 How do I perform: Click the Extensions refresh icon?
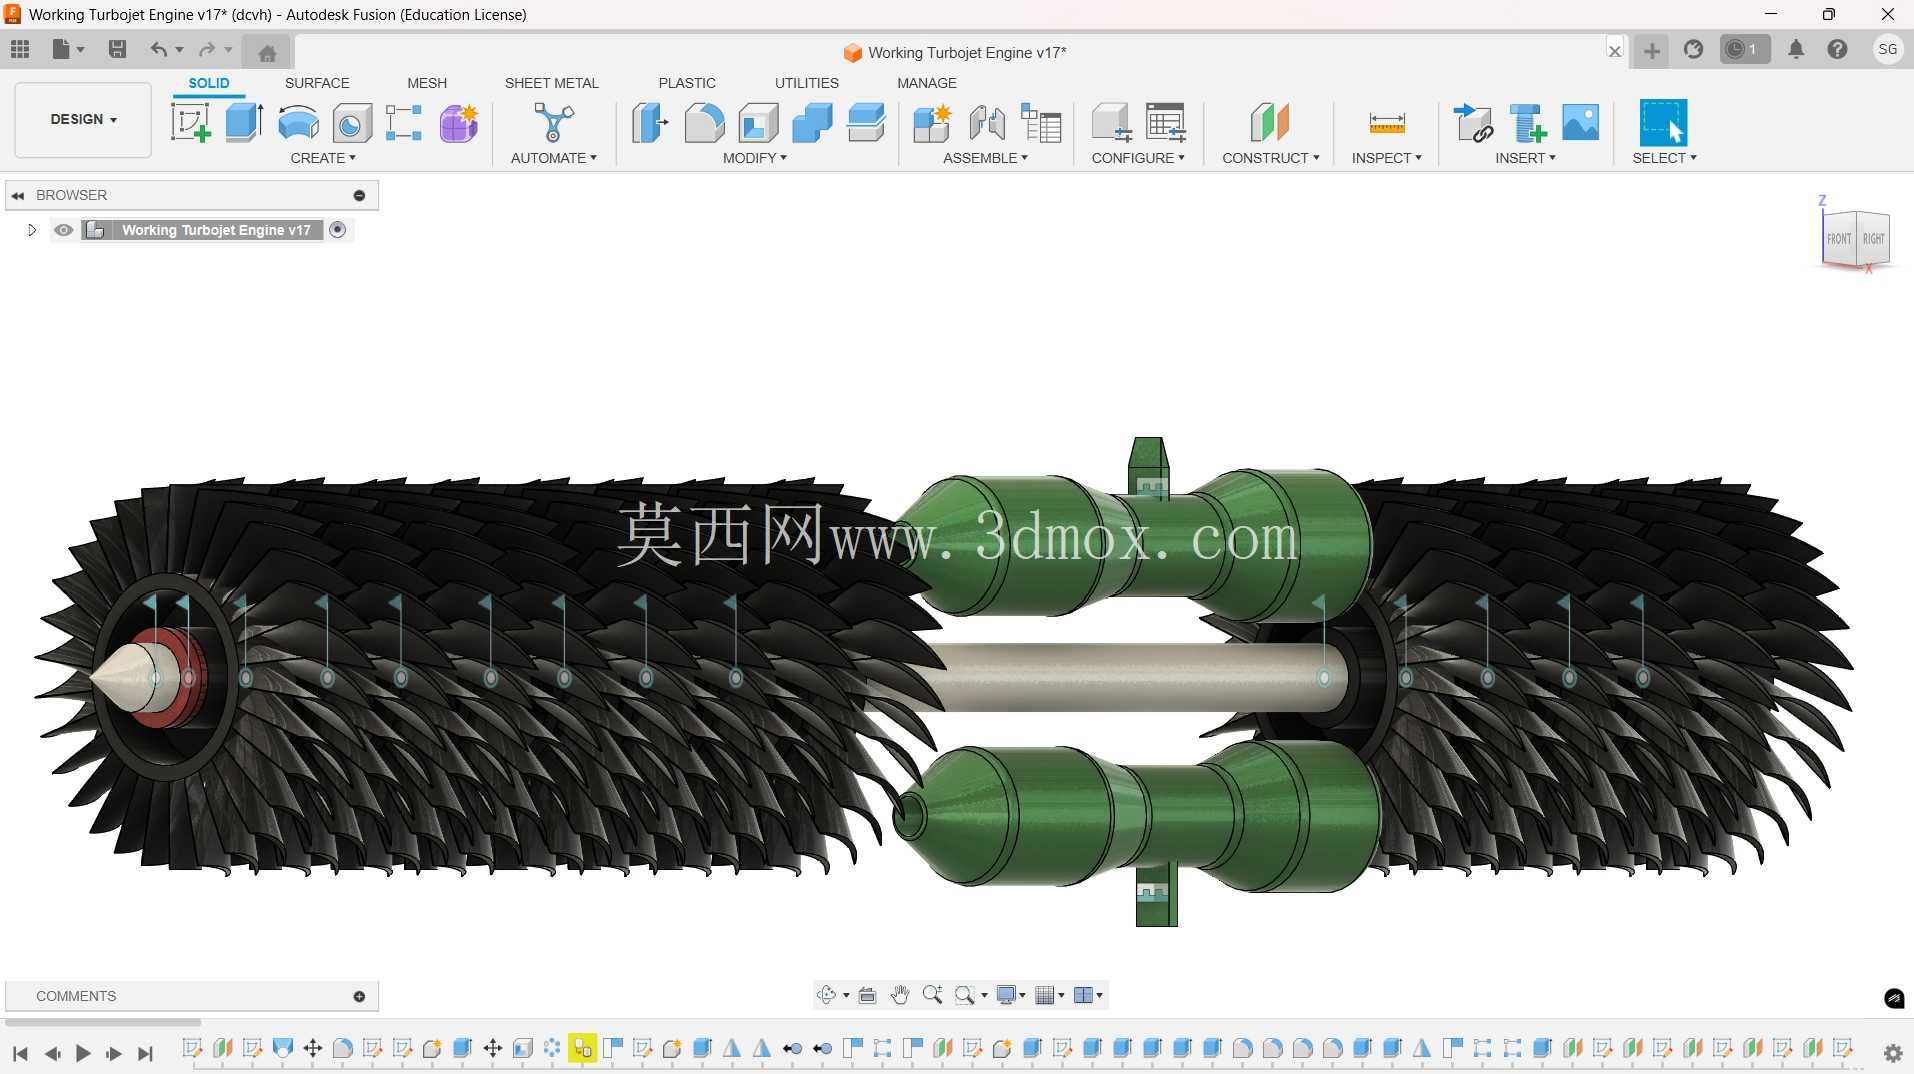[1693, 49]
